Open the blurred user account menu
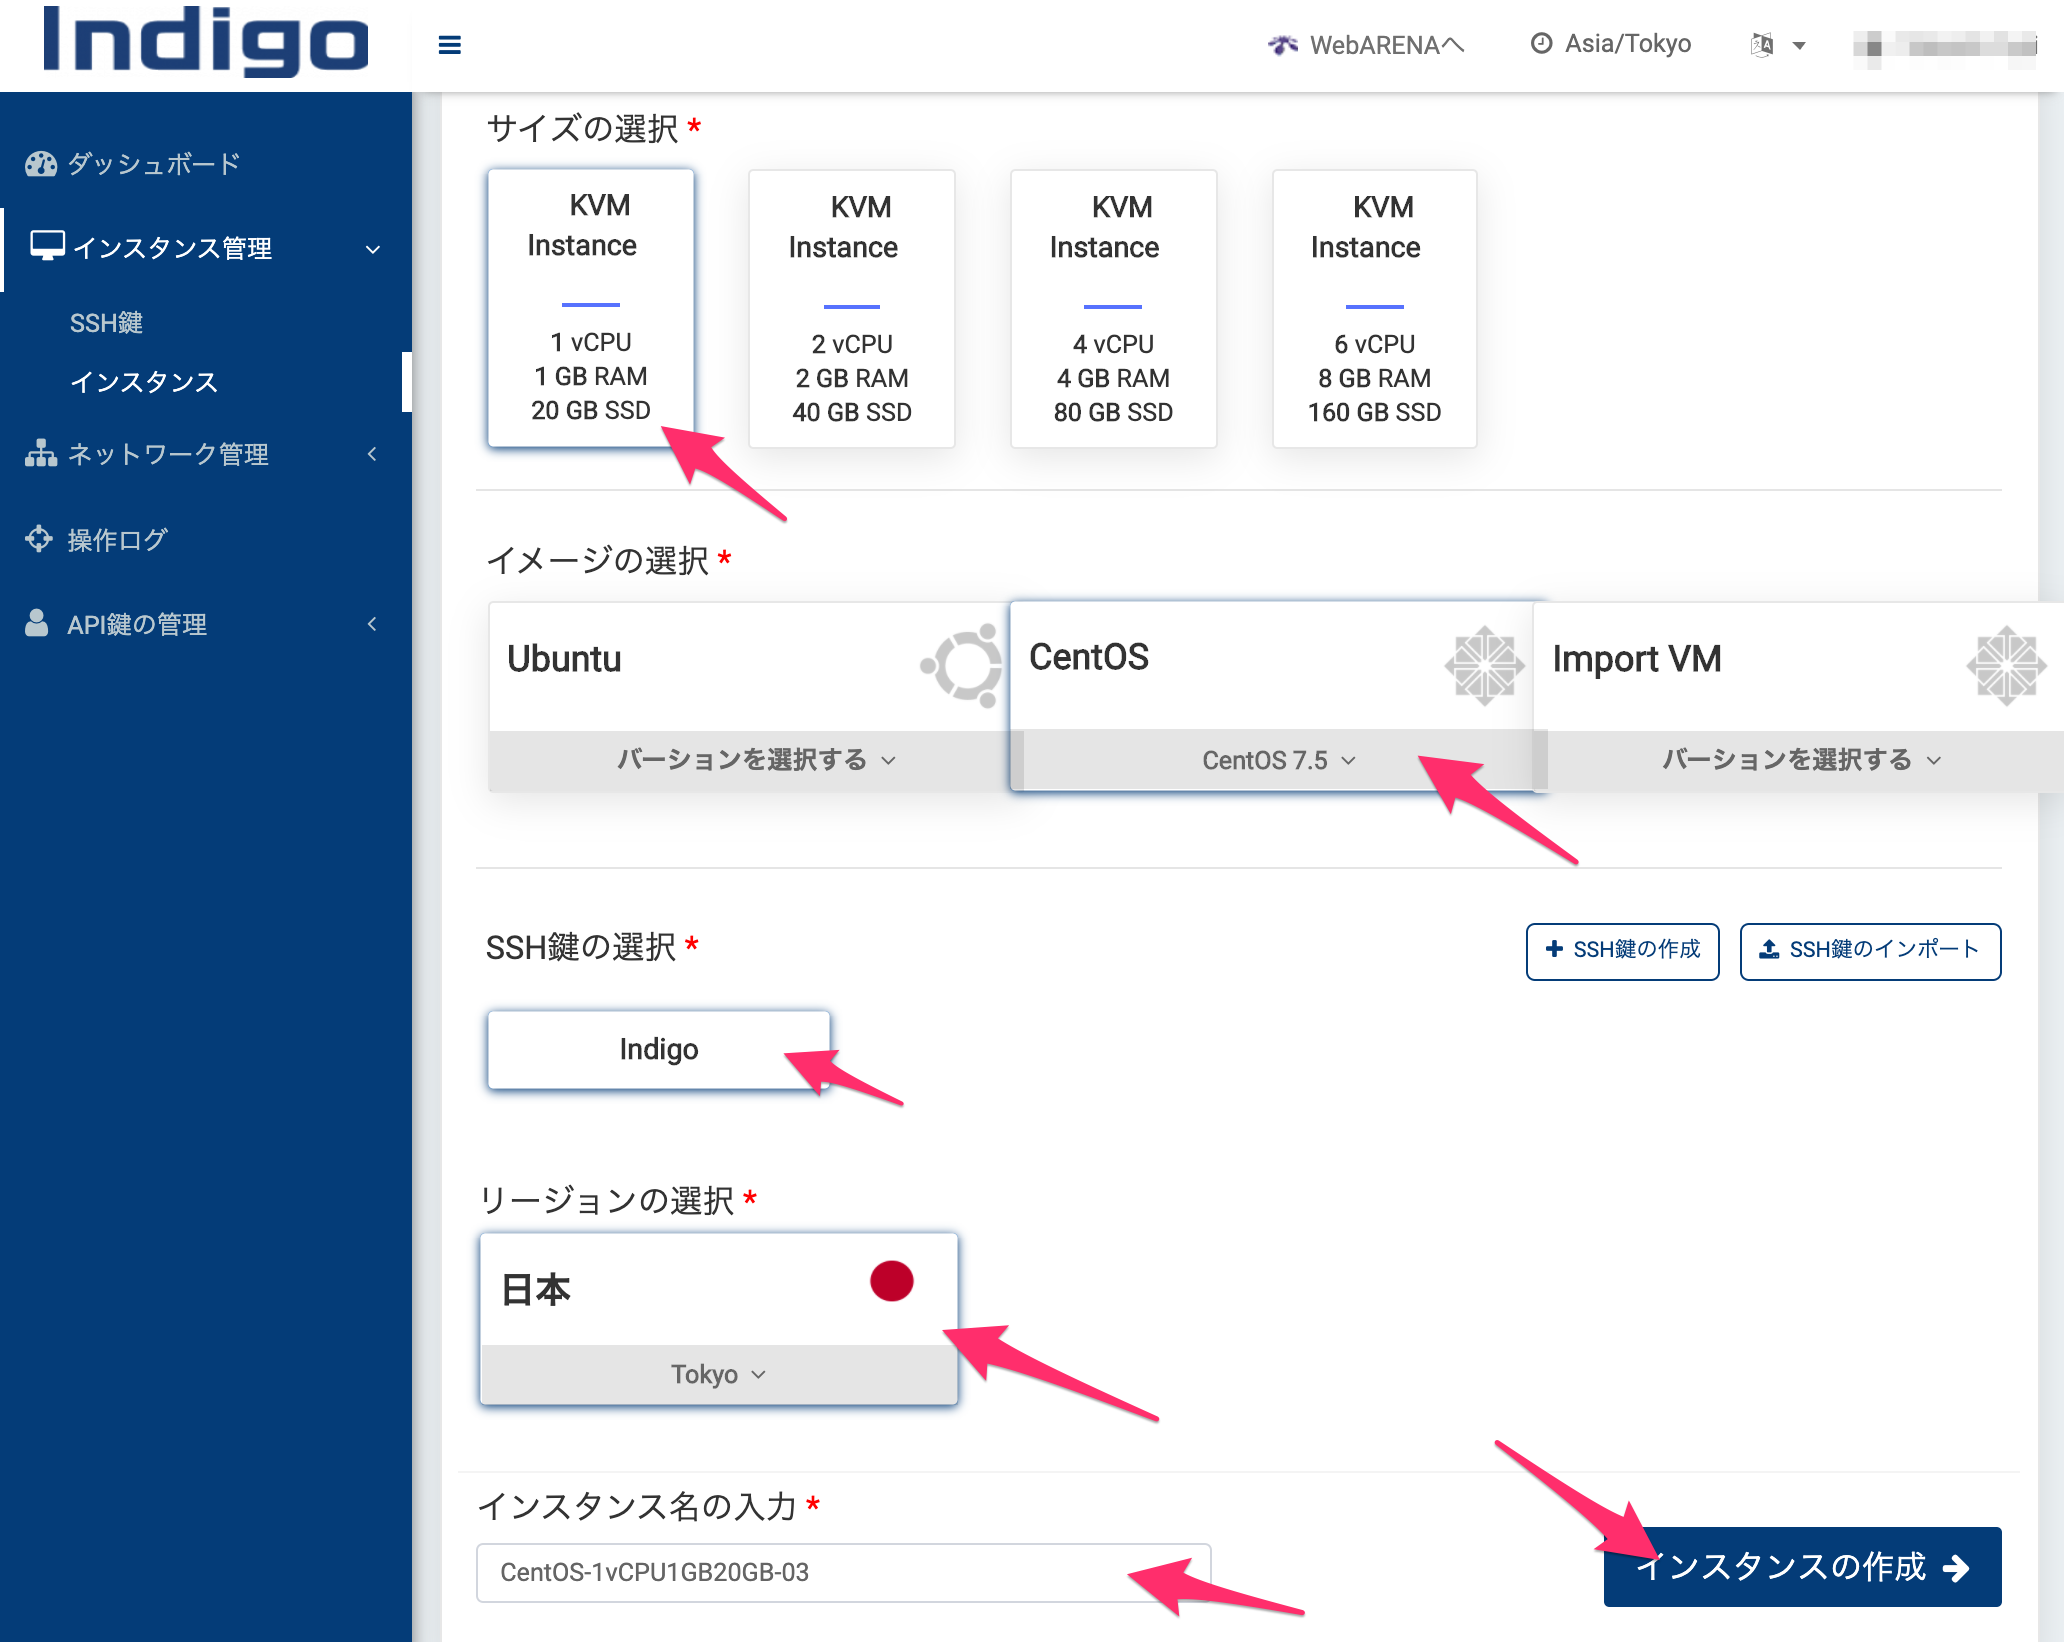Viewport: 2064px width, 1642px height. click(x=1945, y=46)
